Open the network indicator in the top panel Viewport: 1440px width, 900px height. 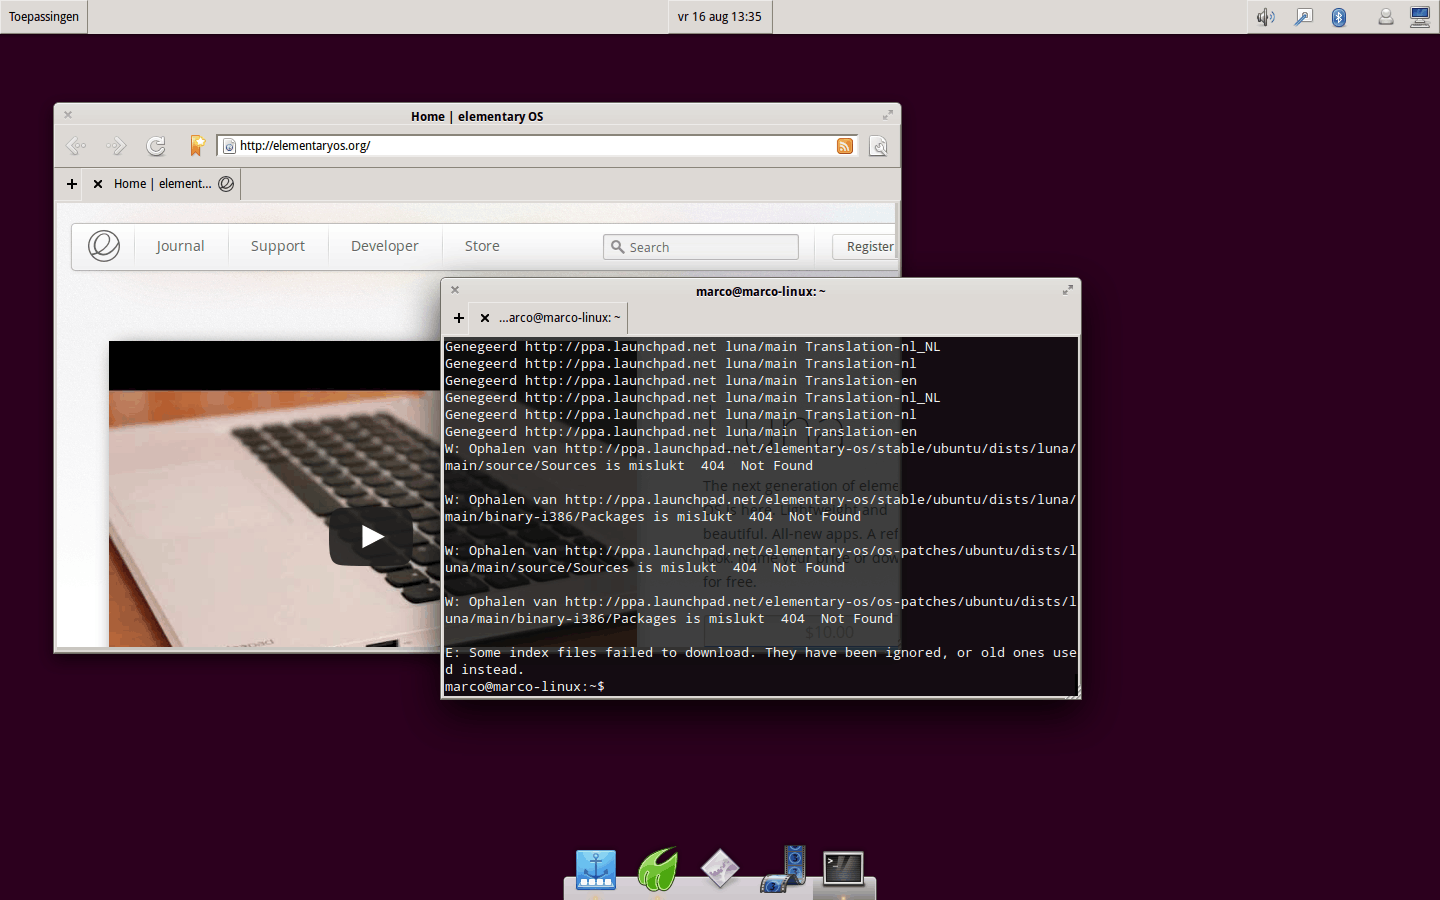pos(1303,17)
